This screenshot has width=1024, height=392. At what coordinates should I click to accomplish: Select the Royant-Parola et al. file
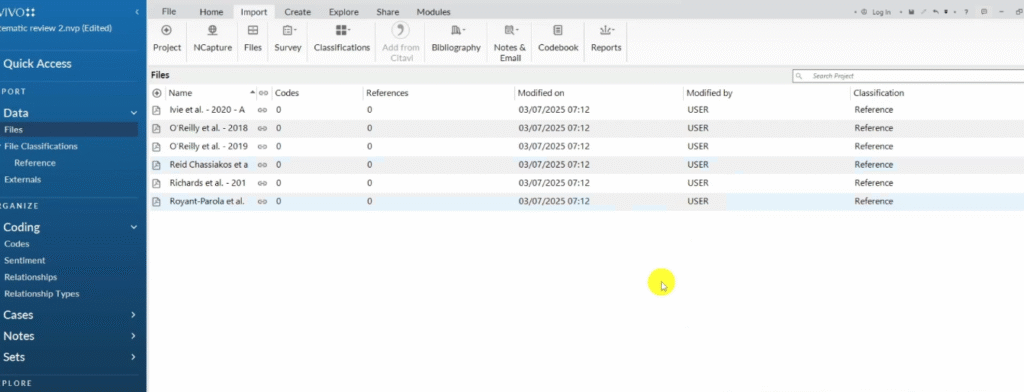[207, 201]
